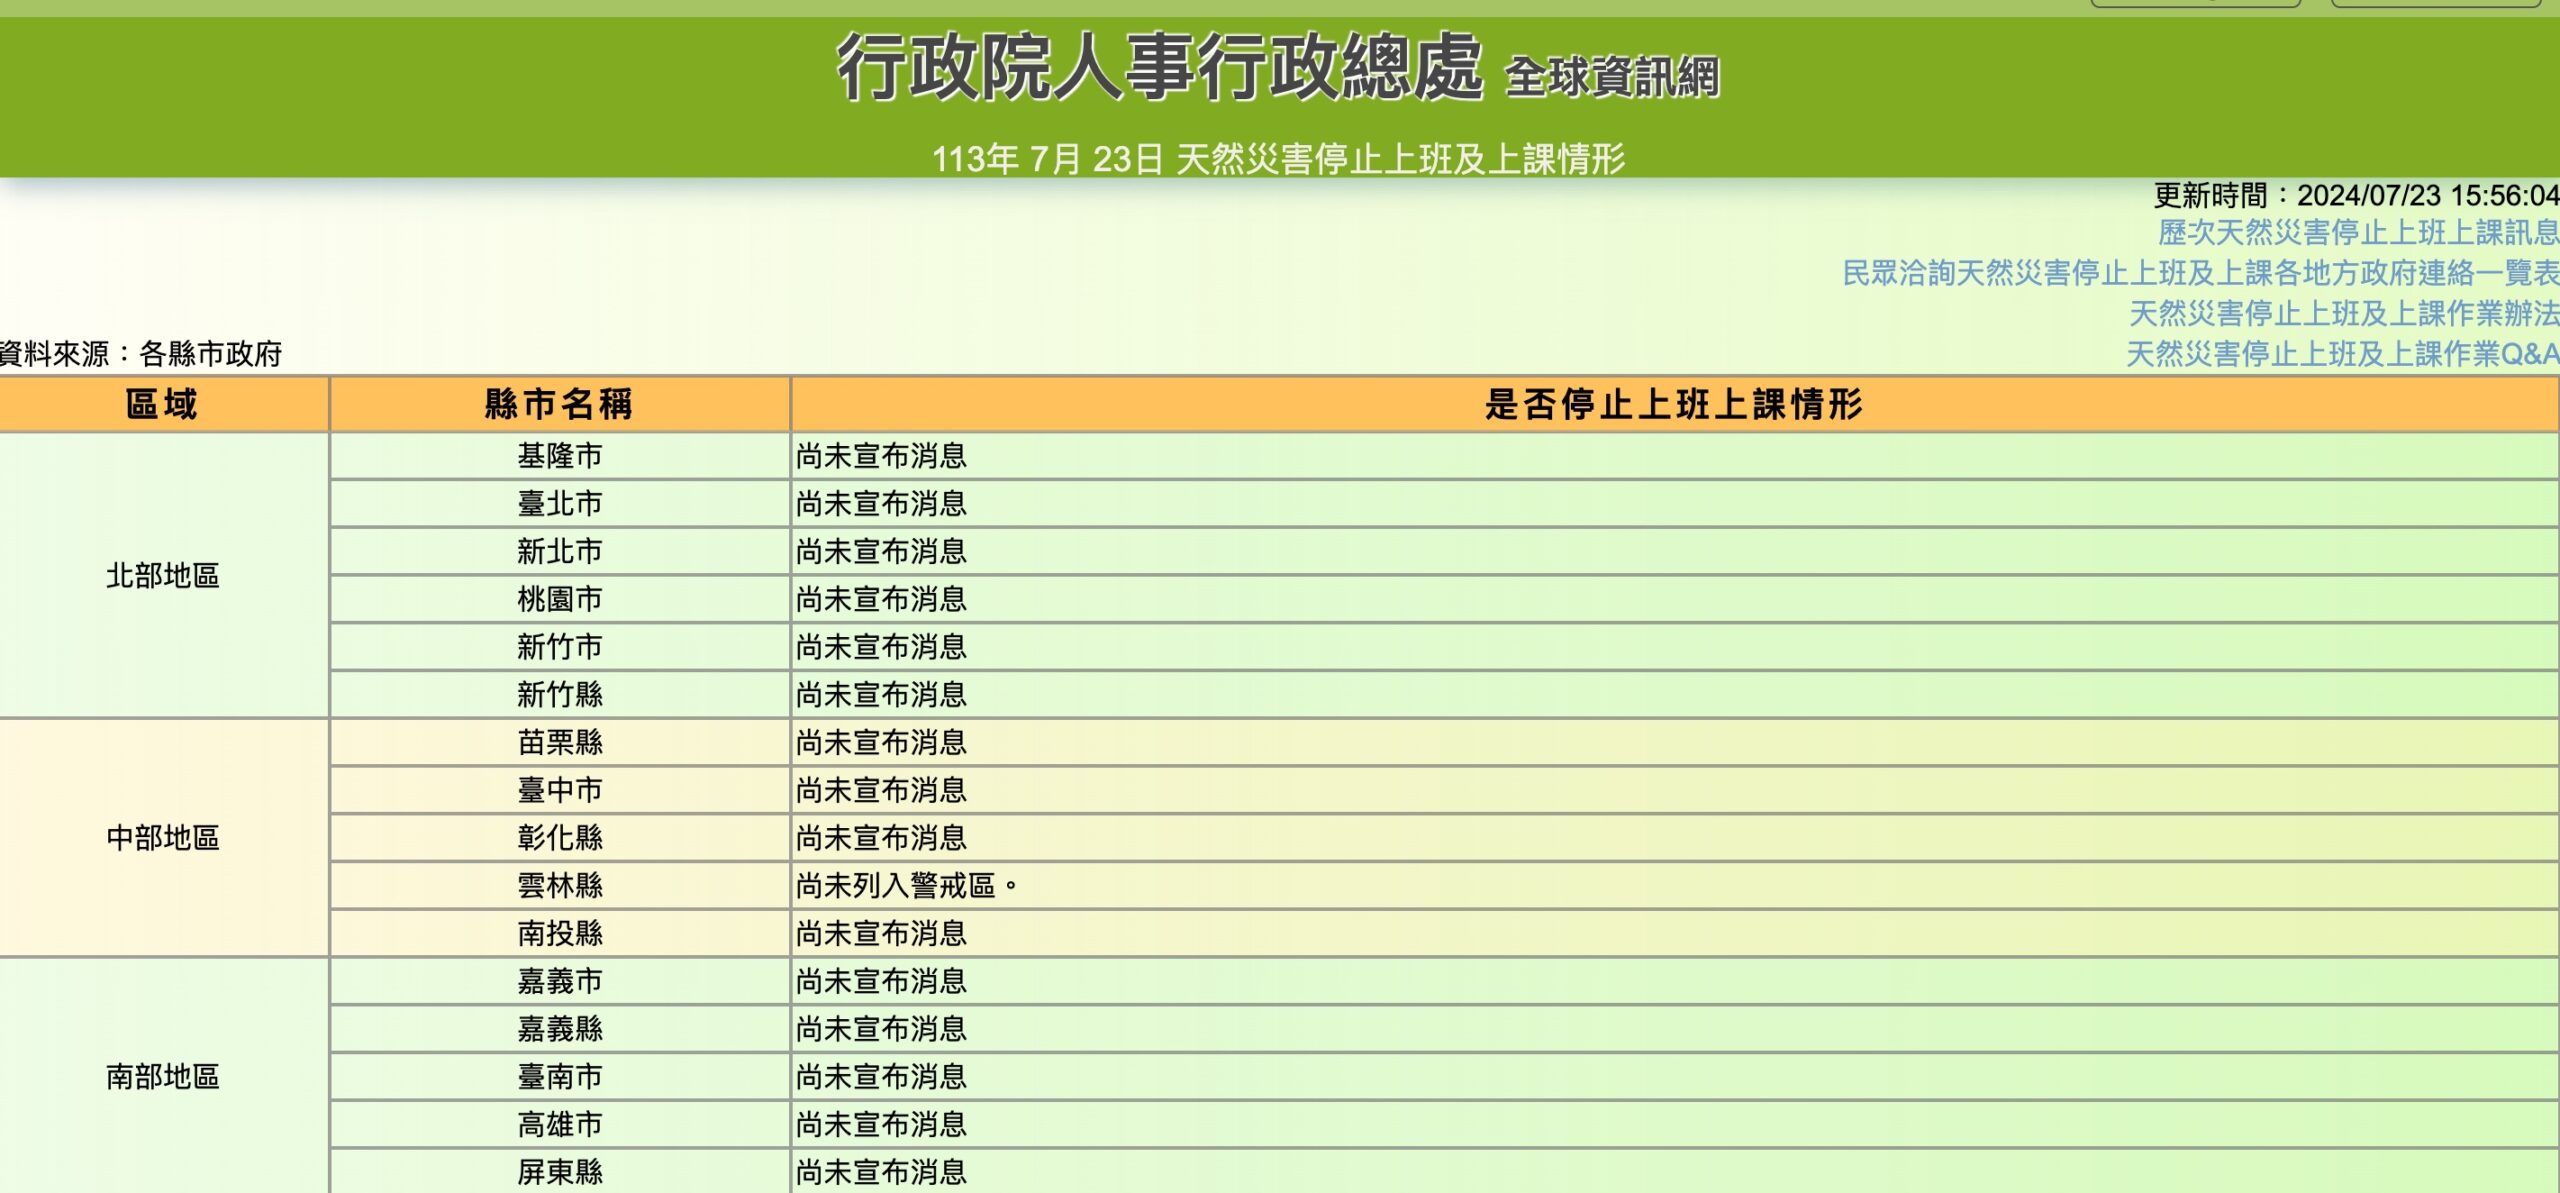Image resolution: width=2560 pixels, height=1193 pixels.
Task: Click the 是否停止上班上課情形 column header
Action: coord(1674,404)
